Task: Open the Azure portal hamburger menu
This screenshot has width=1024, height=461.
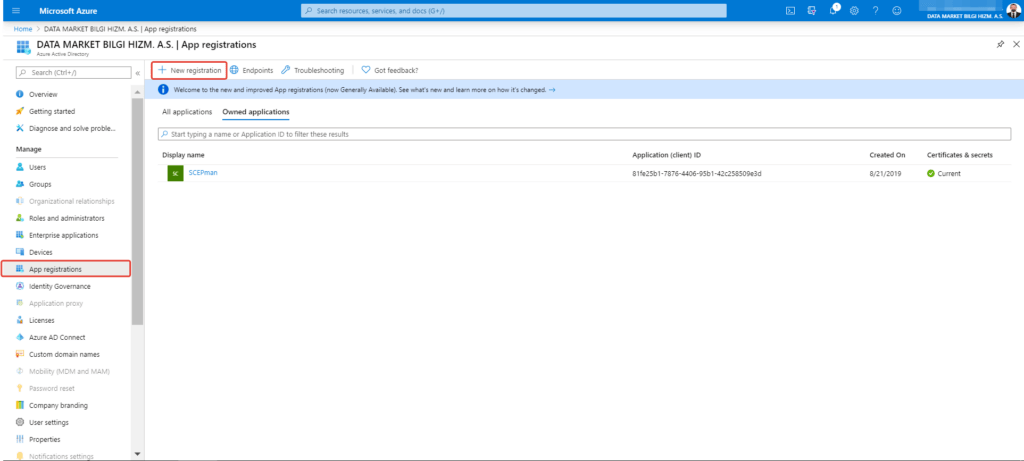Action: coord(16,10)
